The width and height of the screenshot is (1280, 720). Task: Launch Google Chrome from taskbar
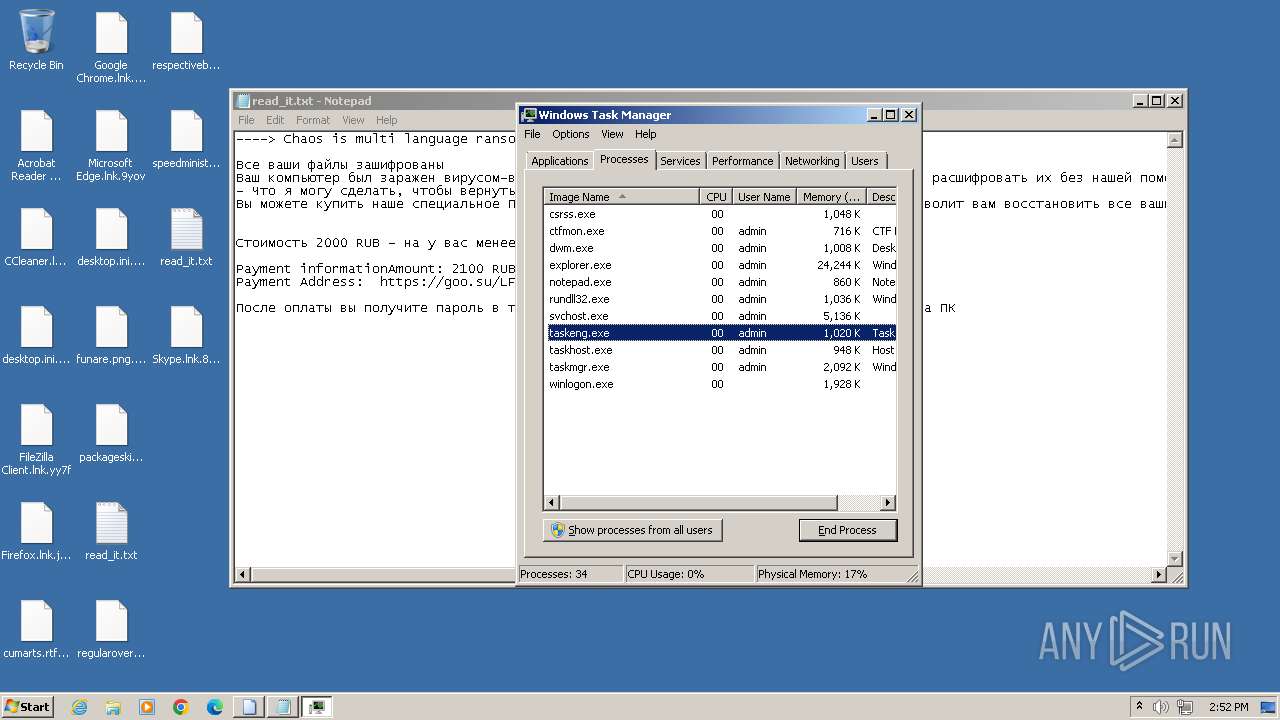pos(181,707)
